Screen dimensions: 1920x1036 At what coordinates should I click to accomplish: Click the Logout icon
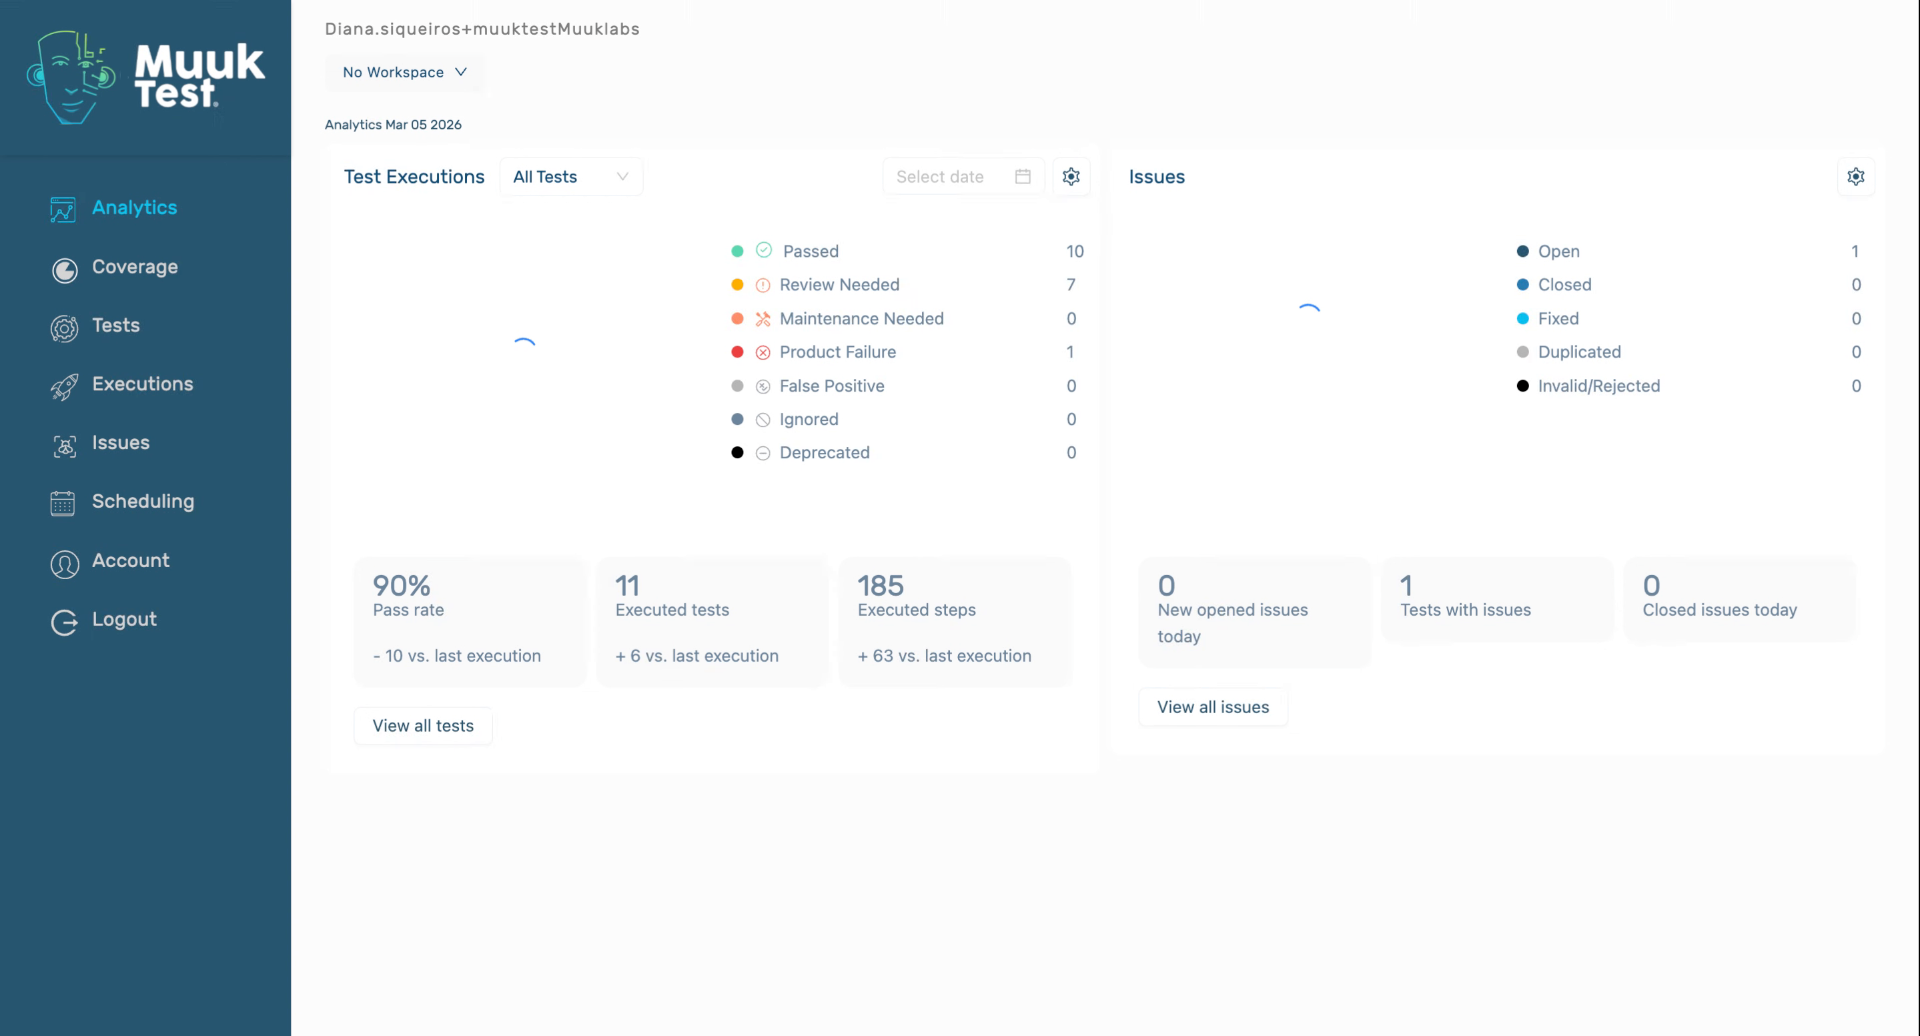click(x=63, y=622)
